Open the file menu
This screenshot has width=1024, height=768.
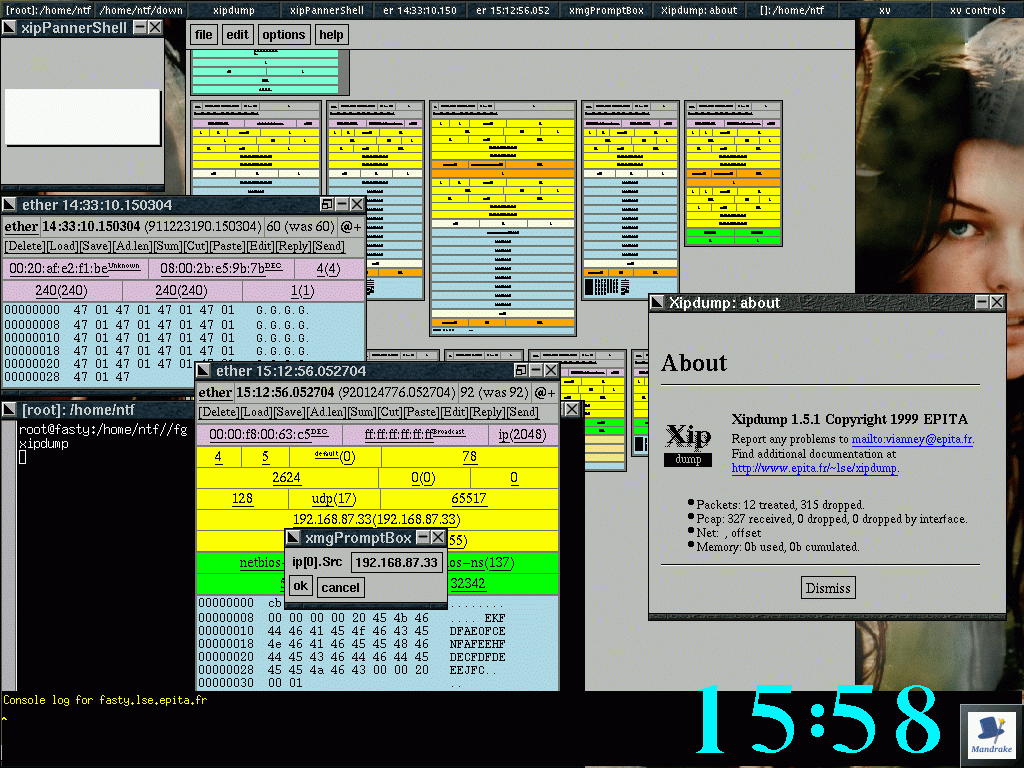tap(204, 35)
